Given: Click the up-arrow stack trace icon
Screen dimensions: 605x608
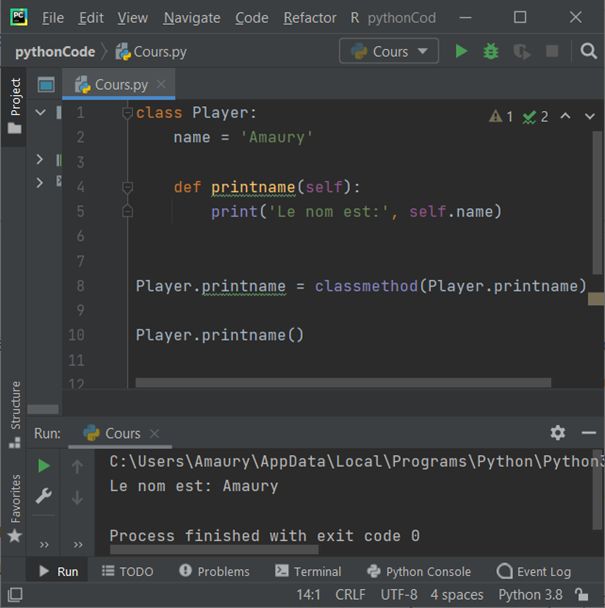Looking at the screenshot, I should click(x=77, y=466).
